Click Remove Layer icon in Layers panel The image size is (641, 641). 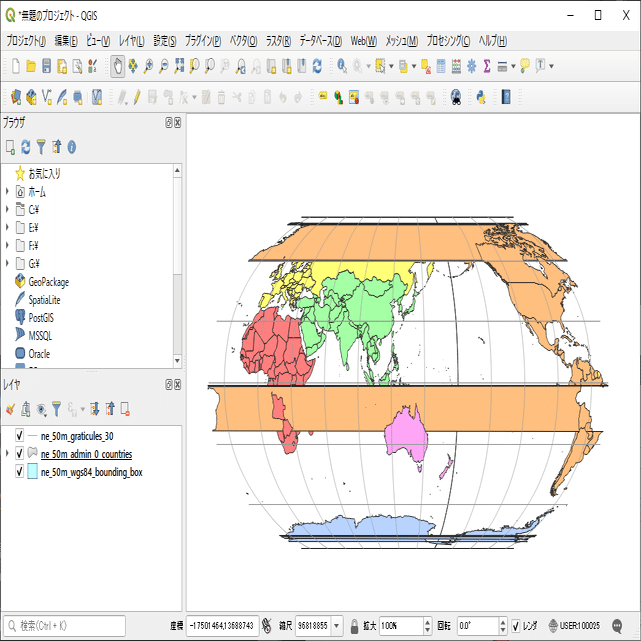pyautogui.click(x=126, y=409)
